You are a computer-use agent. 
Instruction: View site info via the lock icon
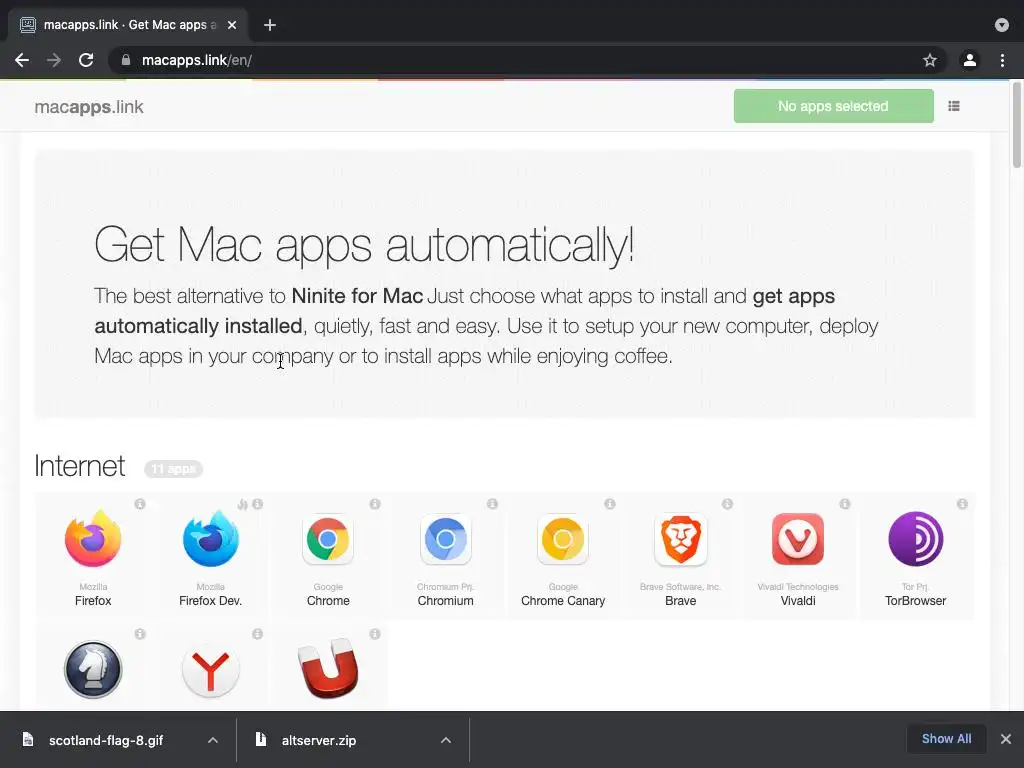126,60
